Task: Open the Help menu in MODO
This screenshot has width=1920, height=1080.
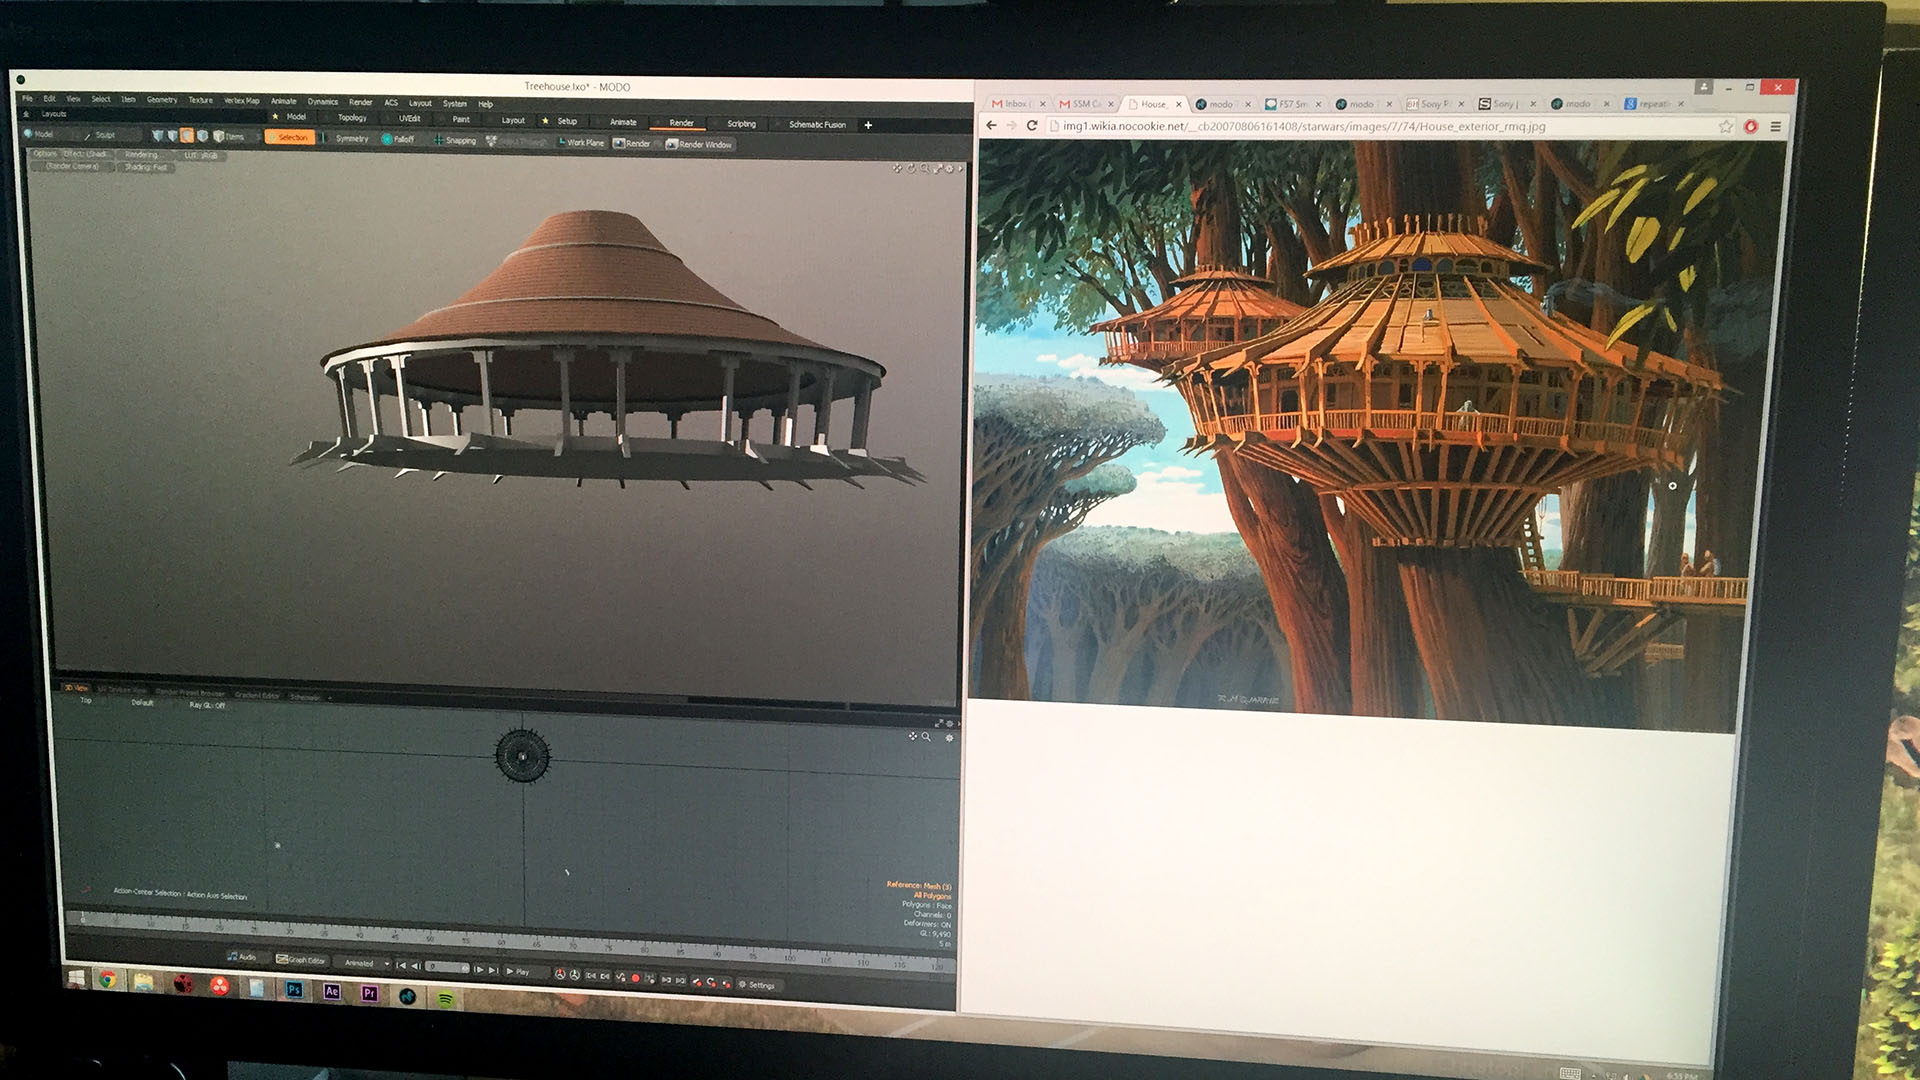Action: [485, 104]
